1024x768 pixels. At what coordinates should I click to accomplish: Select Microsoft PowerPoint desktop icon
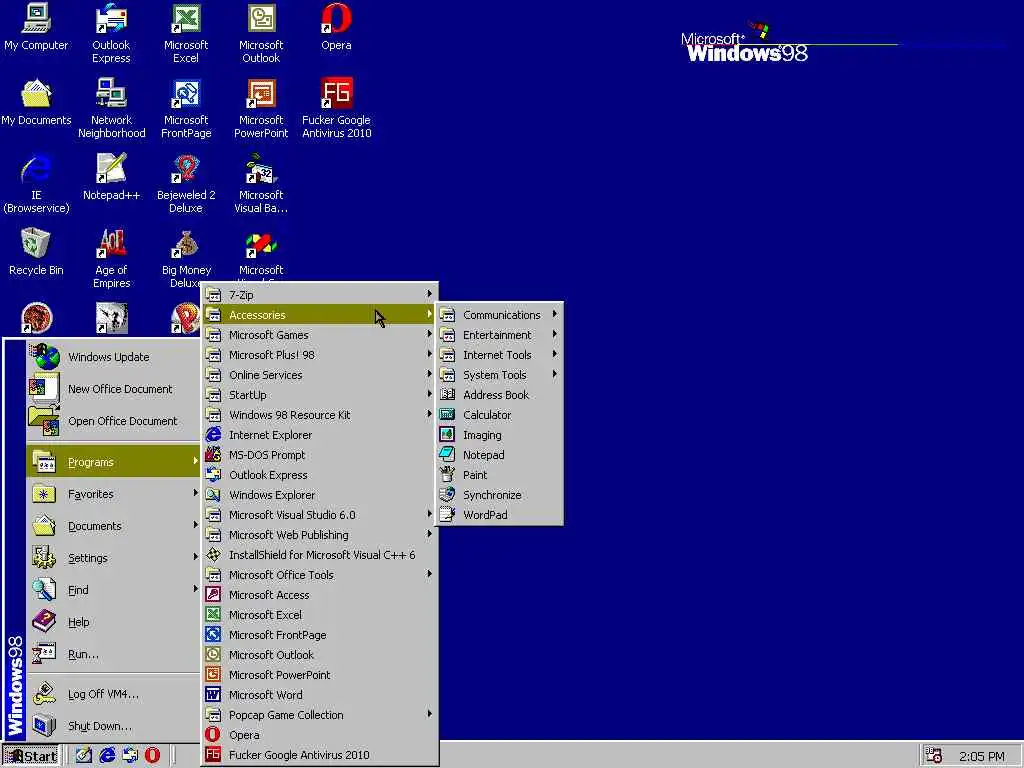tap(261, 108)
